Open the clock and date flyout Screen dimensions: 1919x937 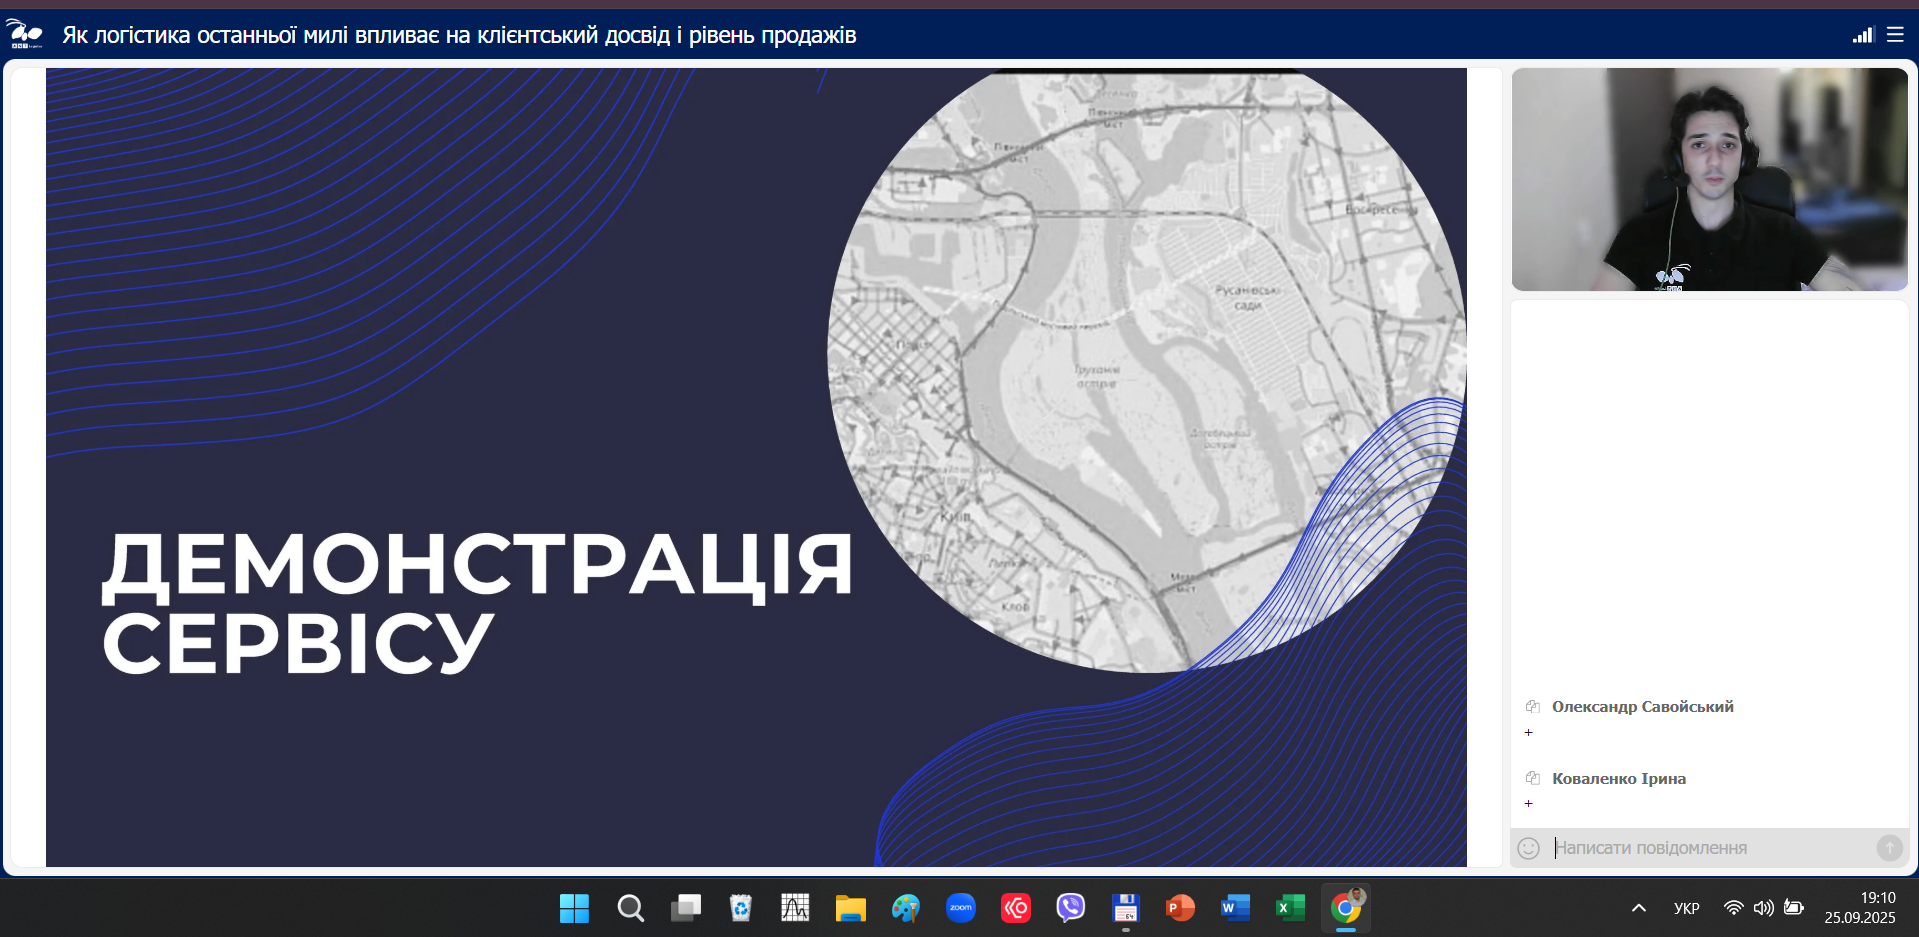(1859, 908)
